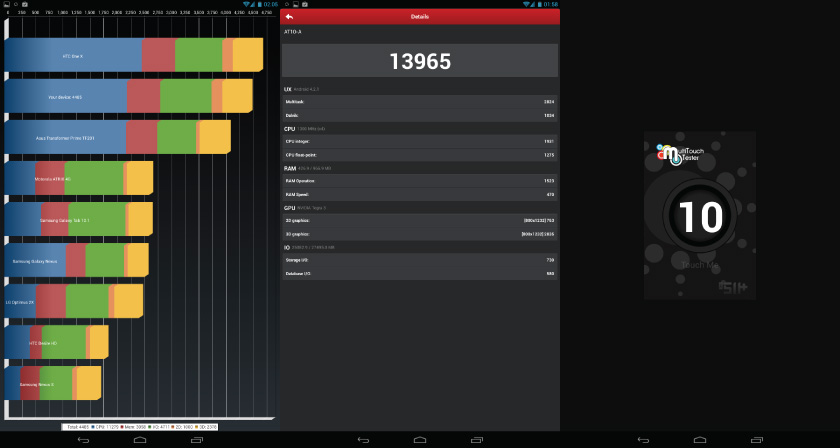
Task: Tap the RAM Speed row
Action: point(420,195)
